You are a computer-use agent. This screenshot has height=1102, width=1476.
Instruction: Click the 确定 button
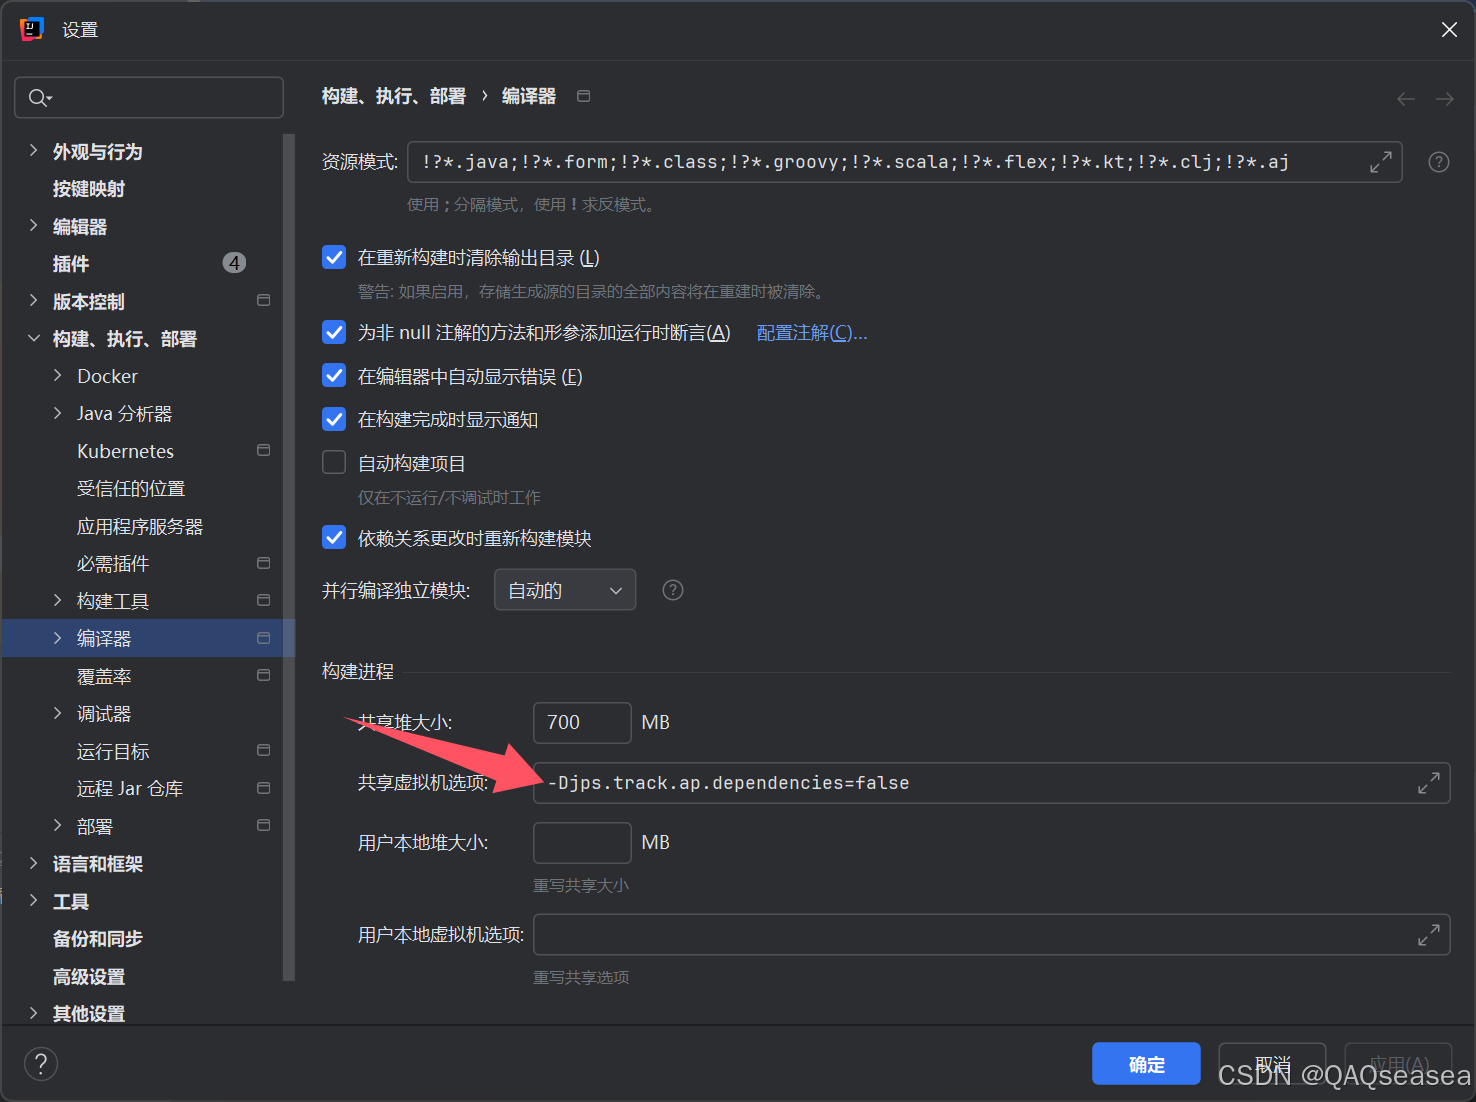click(1146, 1063)
